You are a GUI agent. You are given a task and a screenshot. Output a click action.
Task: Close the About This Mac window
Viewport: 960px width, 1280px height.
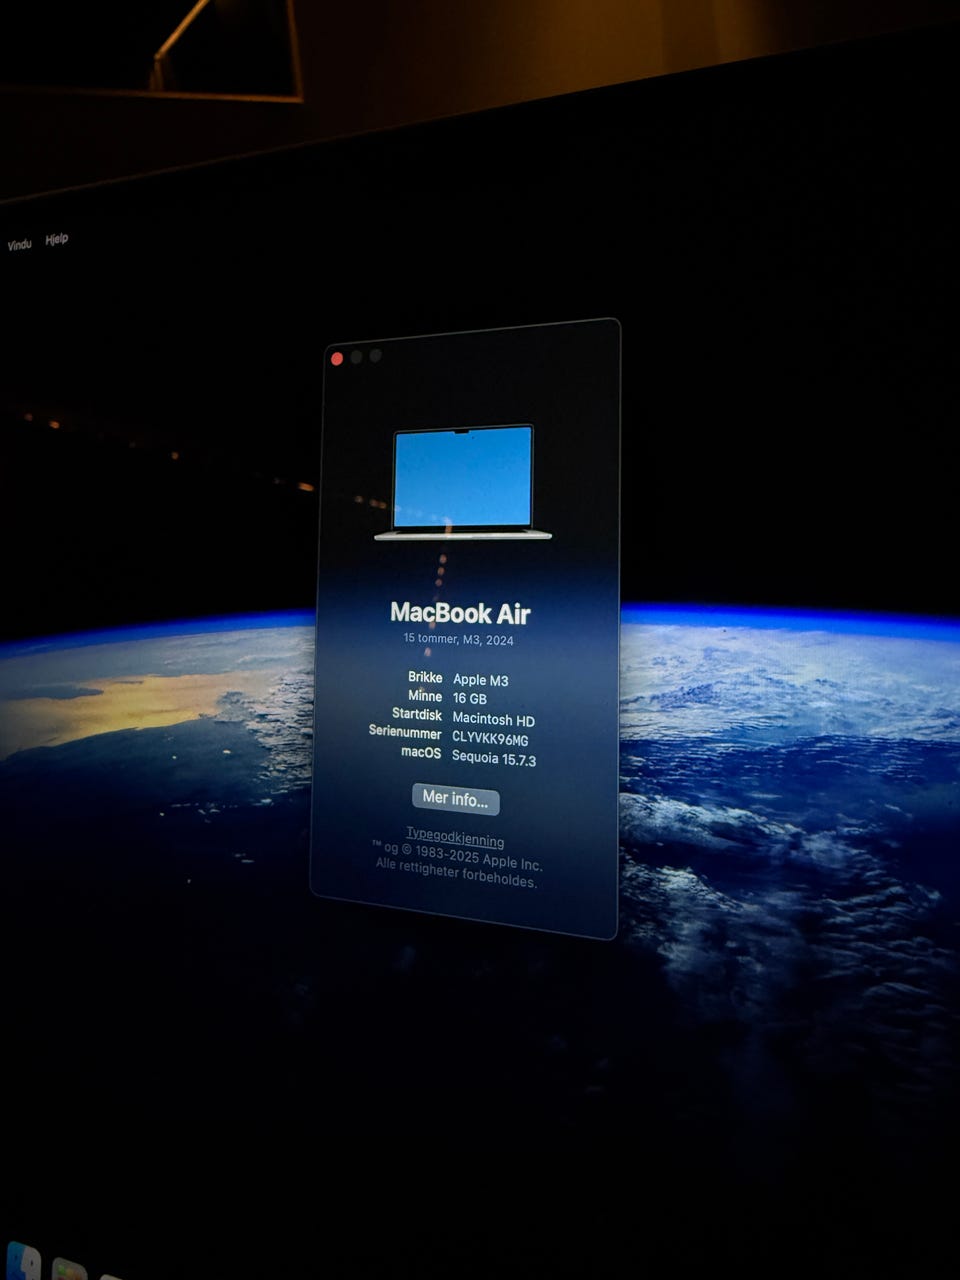click(x=337, y=358)
